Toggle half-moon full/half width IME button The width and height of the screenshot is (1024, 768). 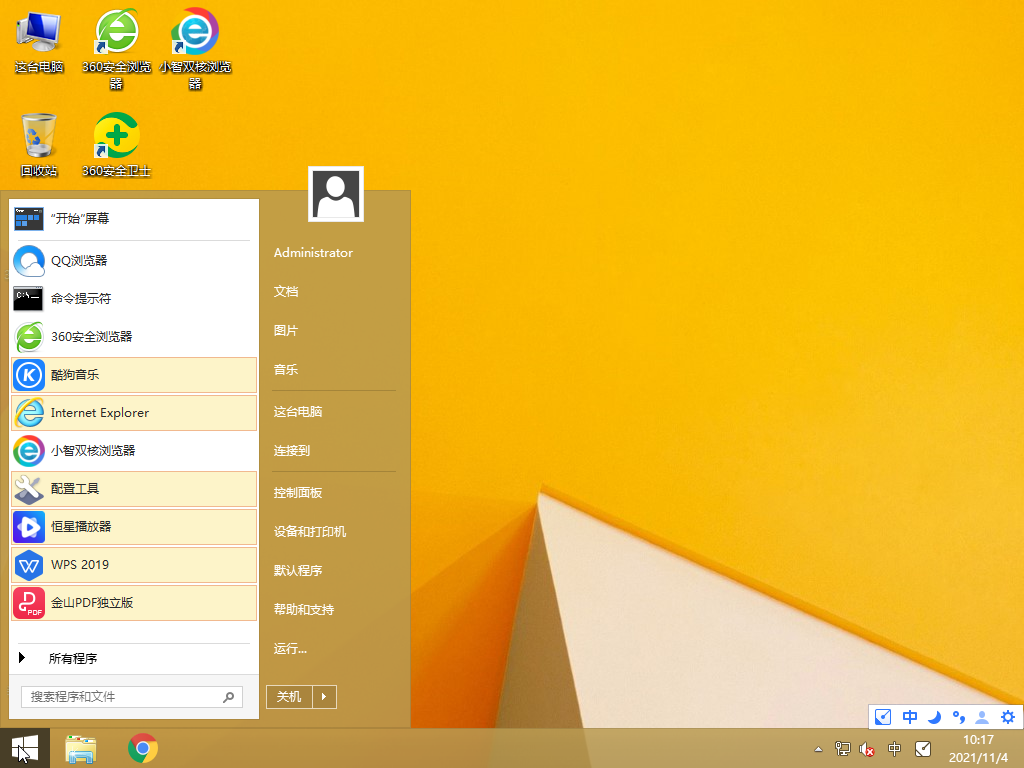click(934, 717)
